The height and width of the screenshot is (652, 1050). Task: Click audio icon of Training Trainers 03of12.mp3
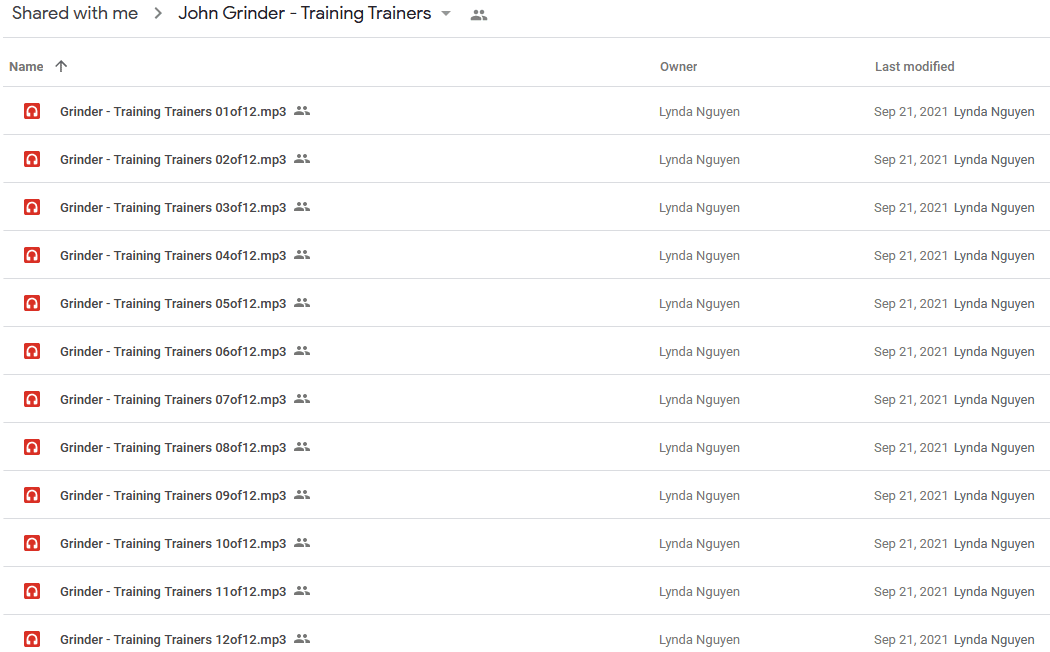(x=31, y=208)
